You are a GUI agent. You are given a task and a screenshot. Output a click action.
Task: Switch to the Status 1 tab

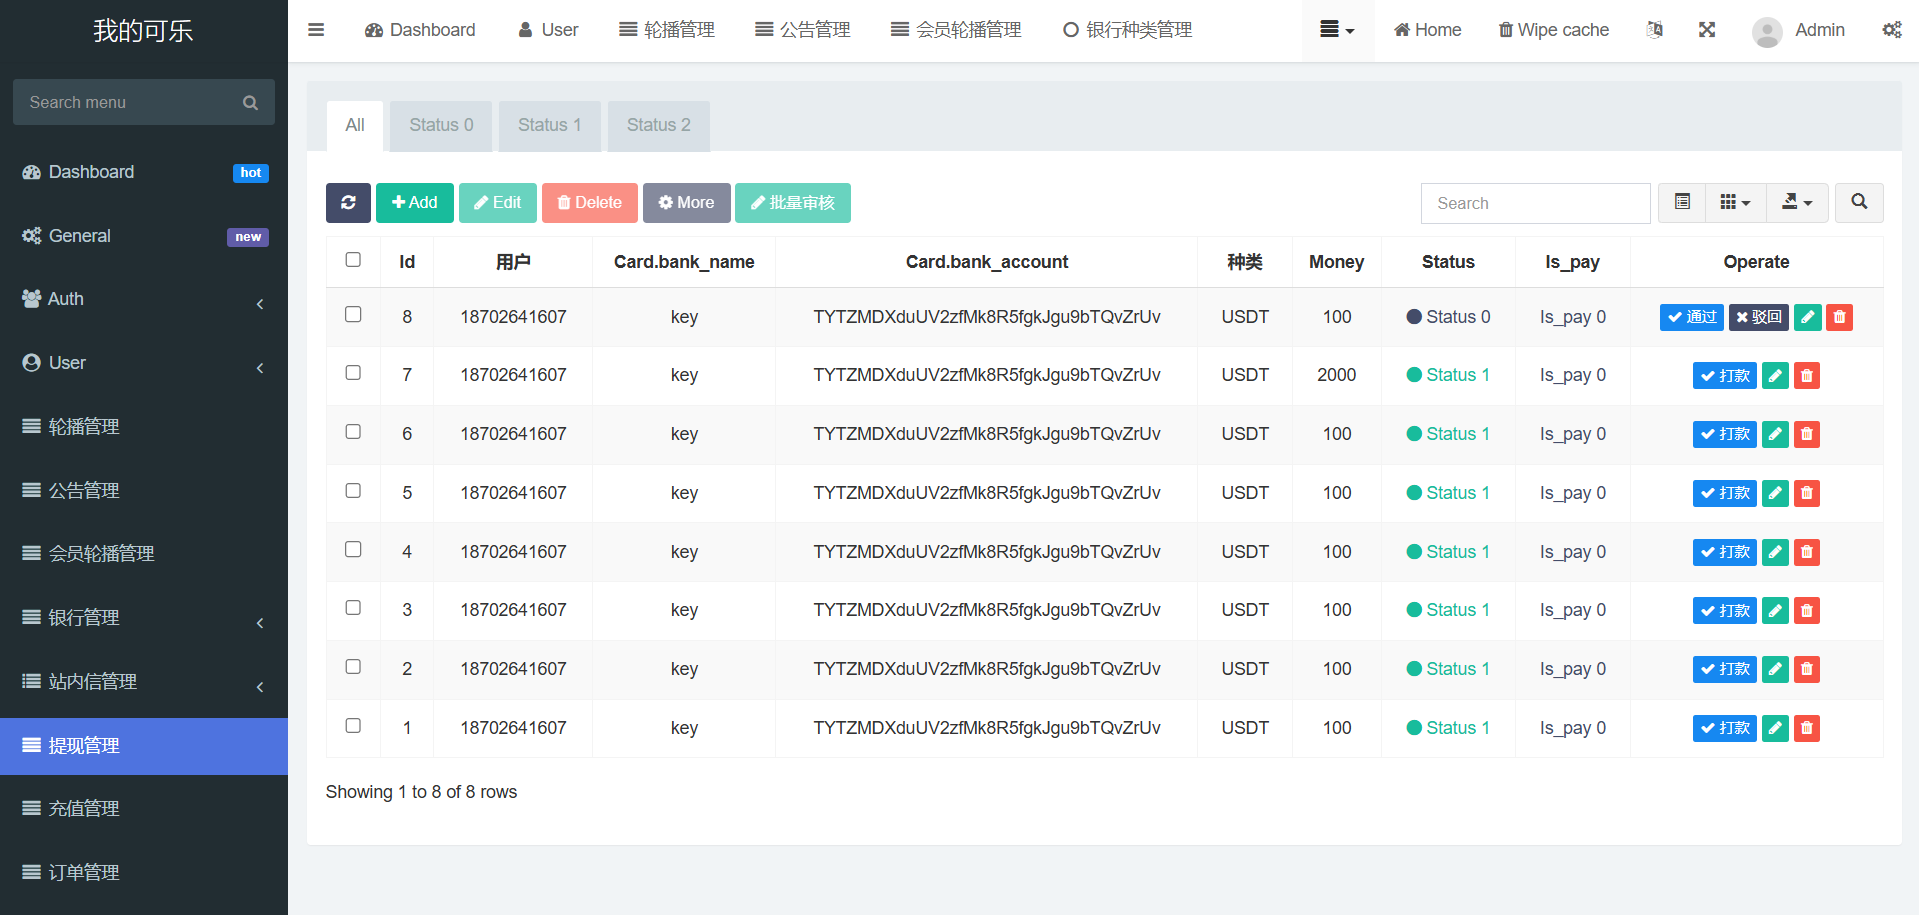[x=549, y=125]
